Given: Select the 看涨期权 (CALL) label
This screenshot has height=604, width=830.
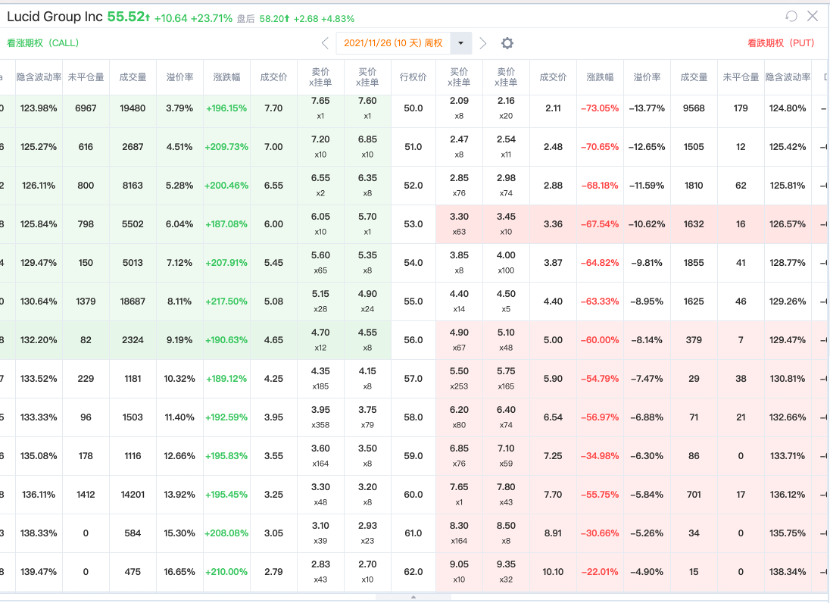Looking at the screenshot, I should (43, 43).
